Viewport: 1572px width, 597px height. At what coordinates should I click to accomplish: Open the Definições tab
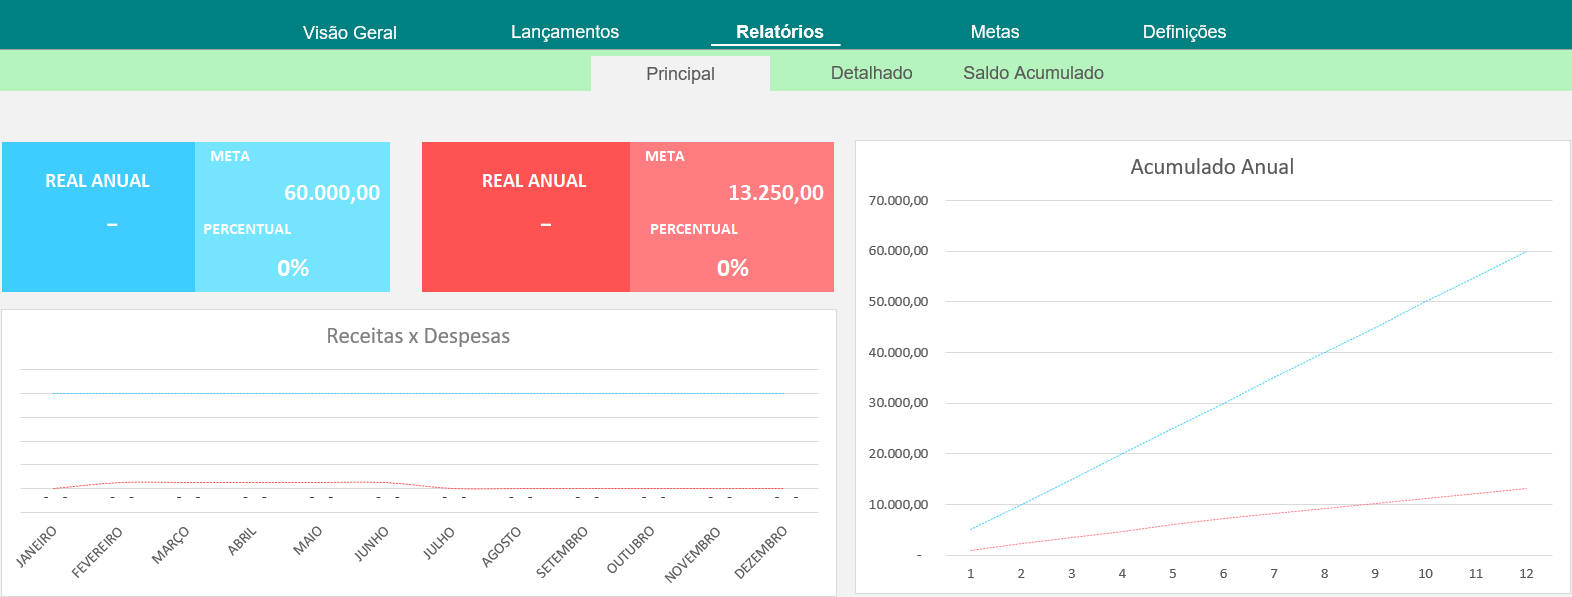click(x=1184, y=32)
